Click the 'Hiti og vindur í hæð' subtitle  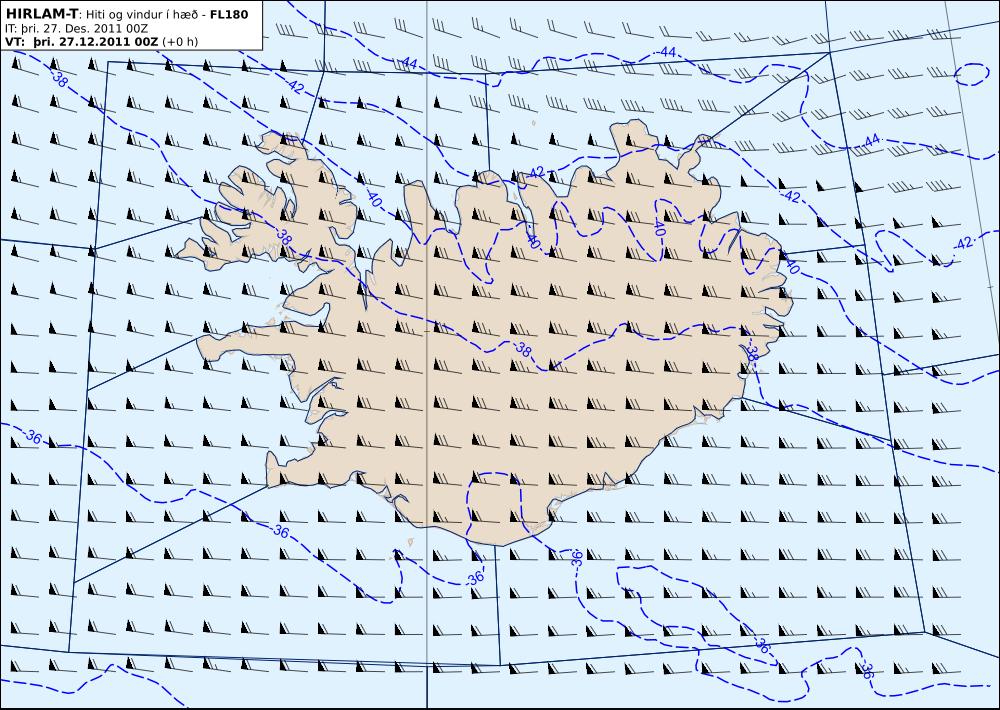(x=143, y=15)
